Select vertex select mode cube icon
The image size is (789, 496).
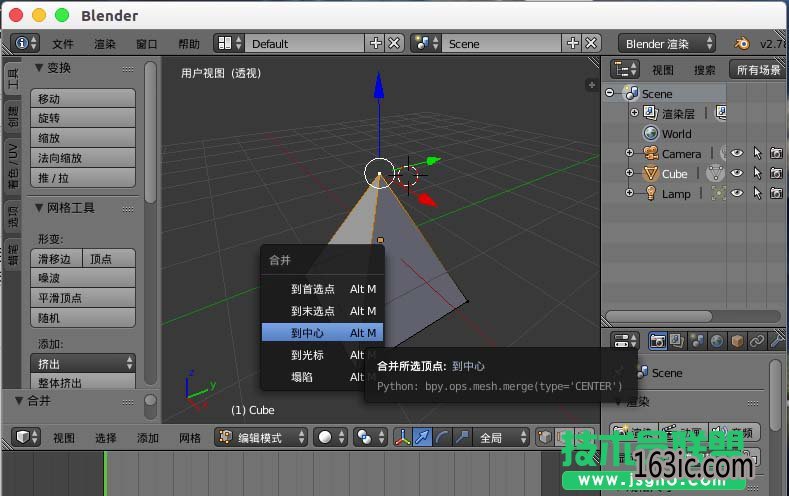click(544, 437)
